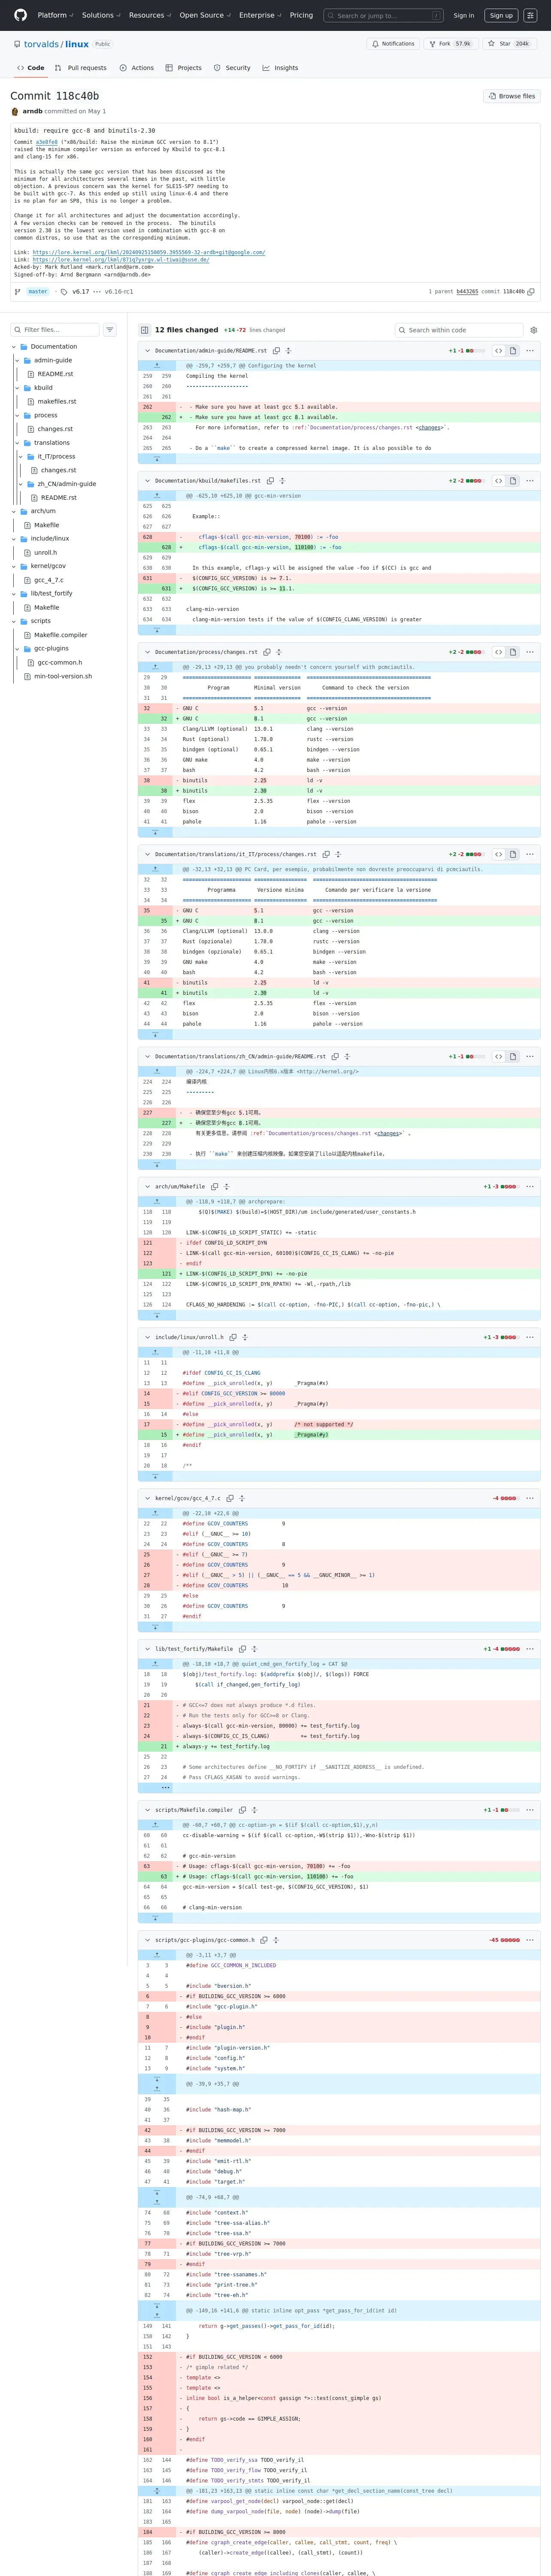This screenshot has height=2576, width=551.
Task: Copy path of scripts/Makefile.compiler
Action: [x=242, y=1810]
